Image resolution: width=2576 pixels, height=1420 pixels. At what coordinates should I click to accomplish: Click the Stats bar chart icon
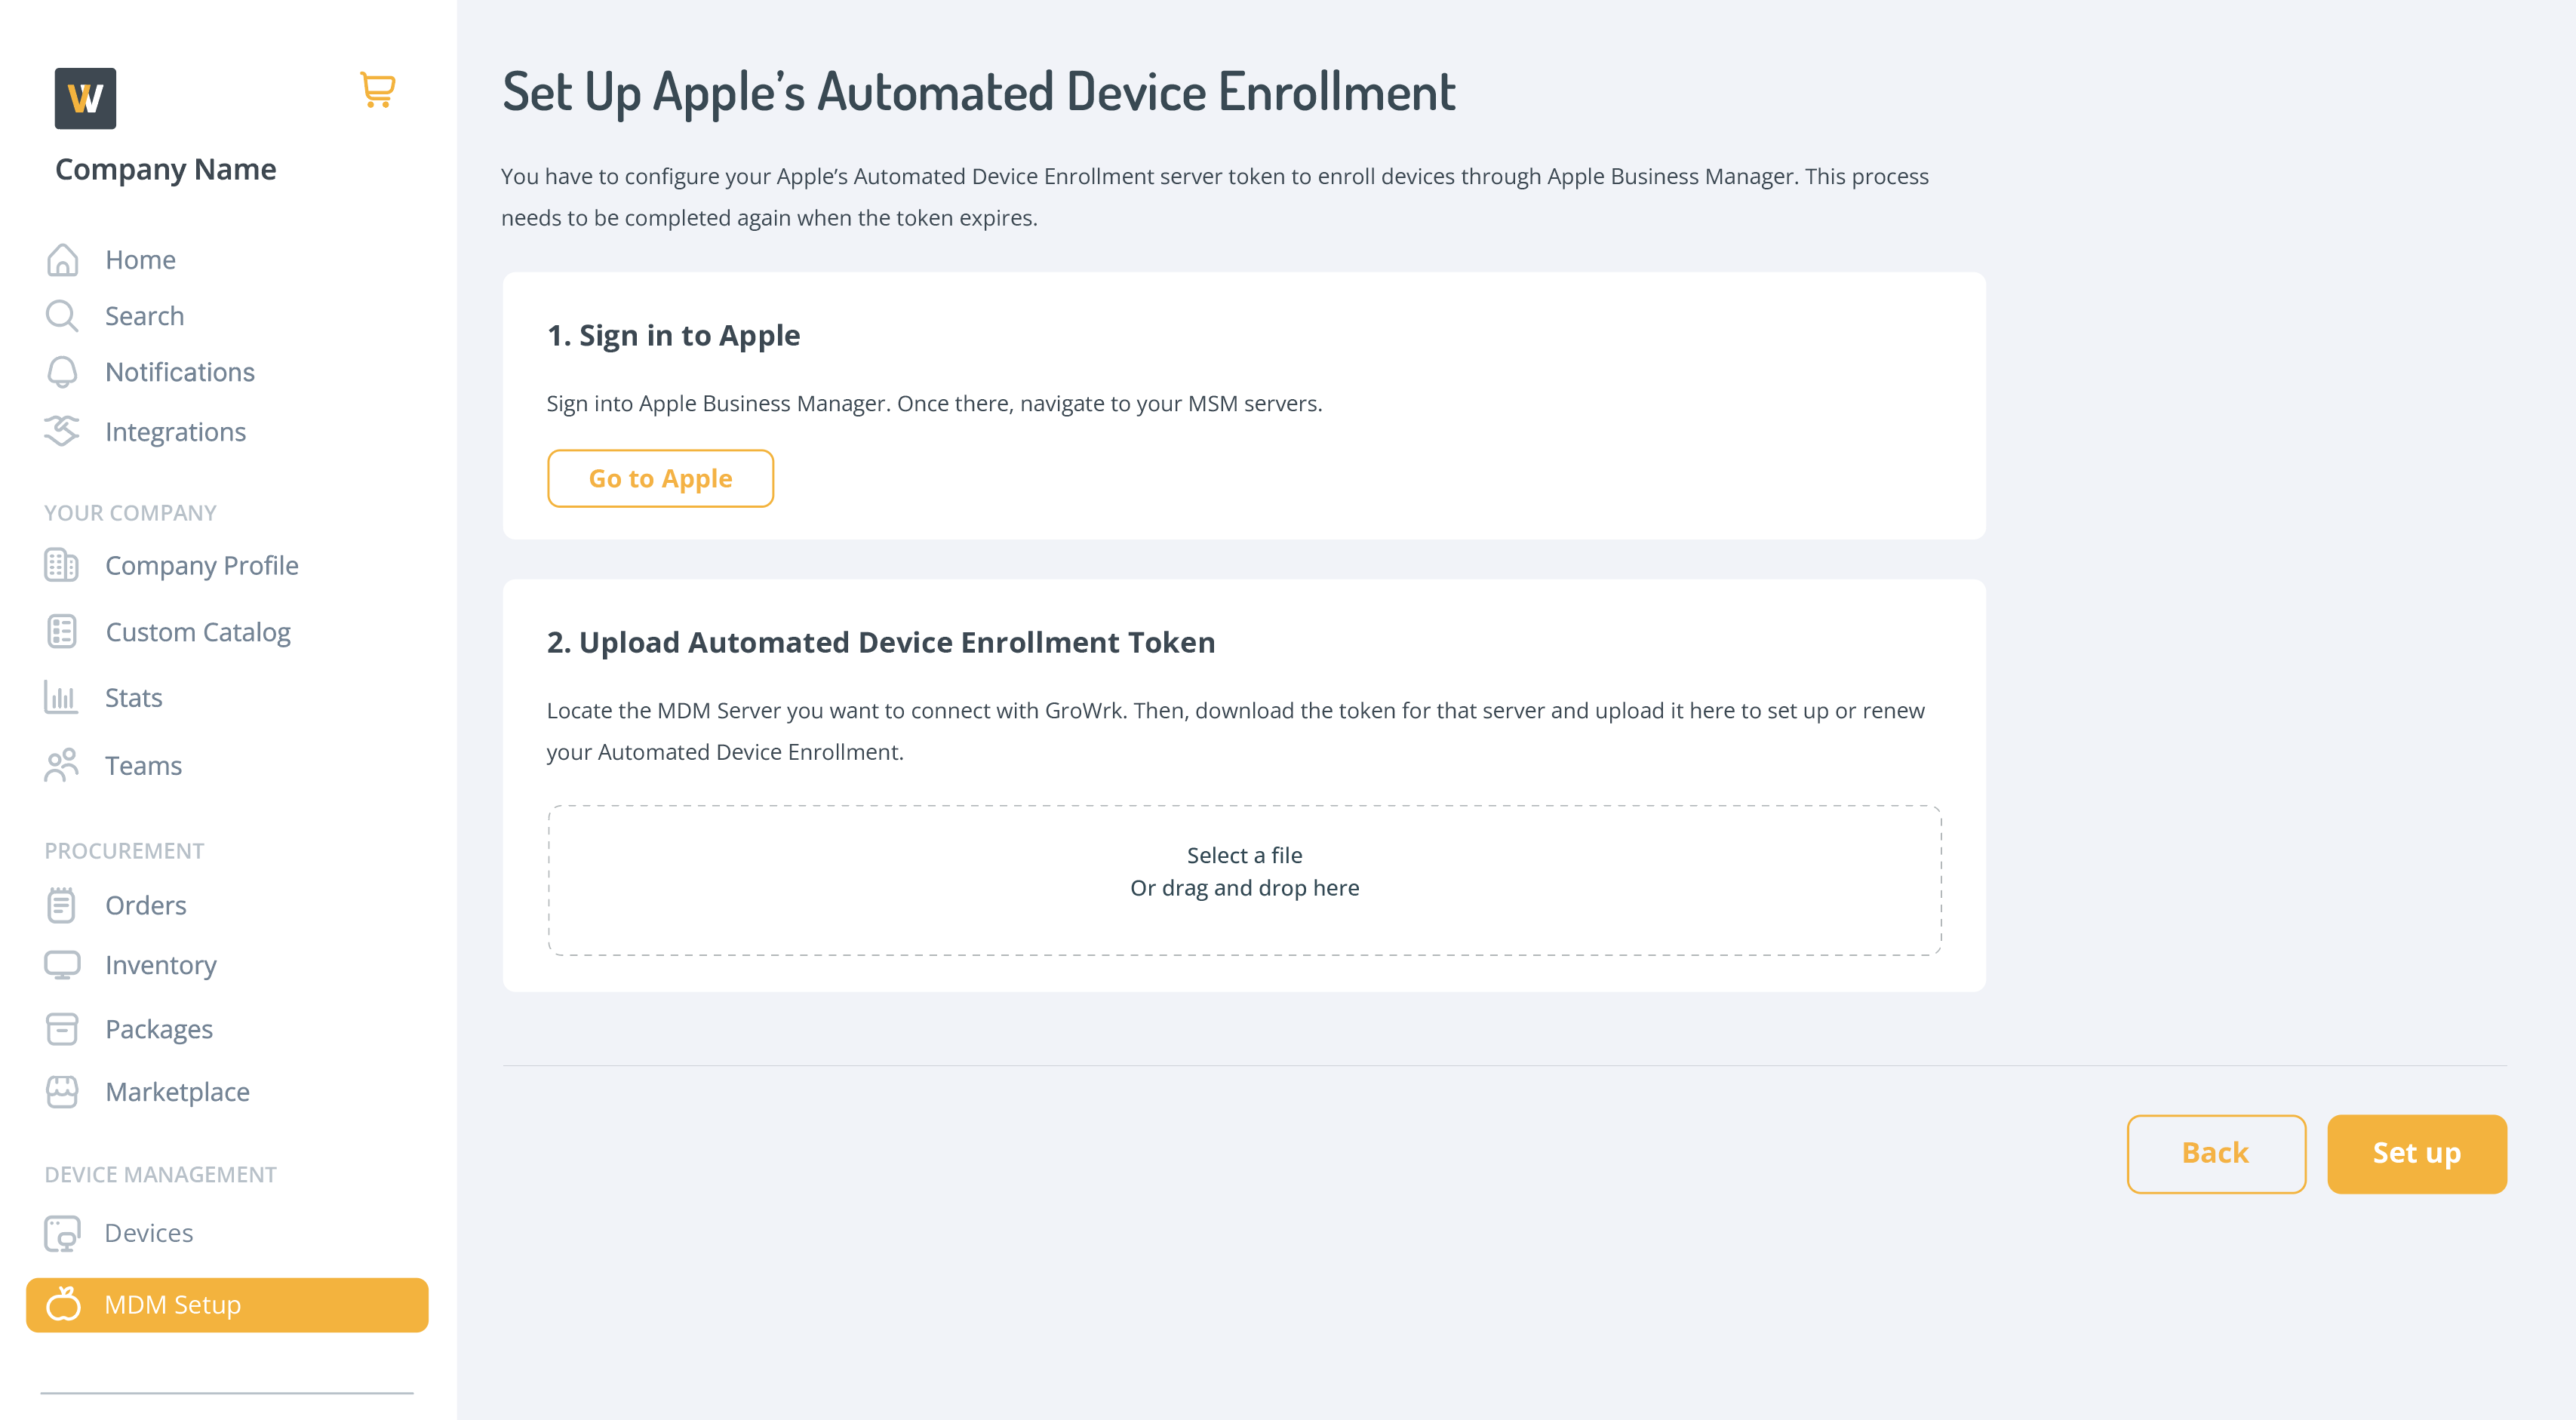tap(61, 697)
